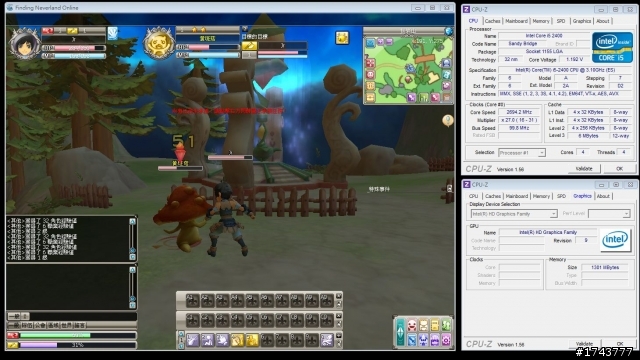Click red cross icon on minimap left
The image size is (640, 360).
370,63
